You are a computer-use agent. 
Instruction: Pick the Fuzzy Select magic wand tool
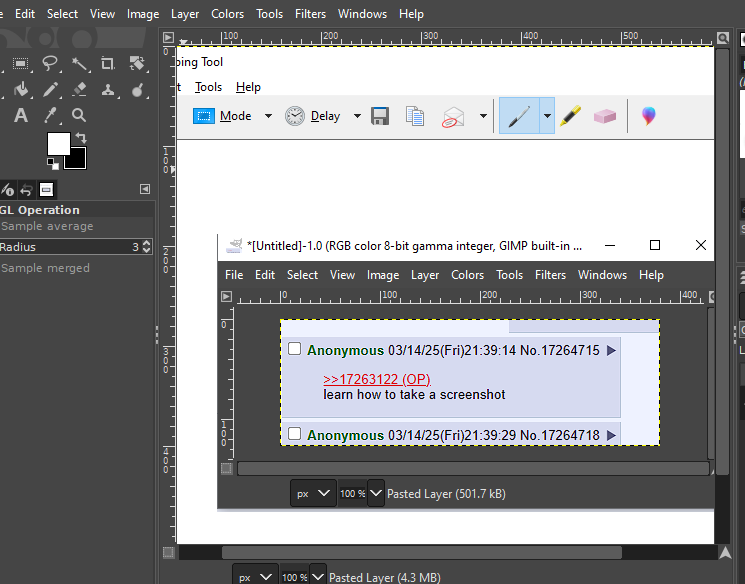pyautogui.click(x=78, y=64)
